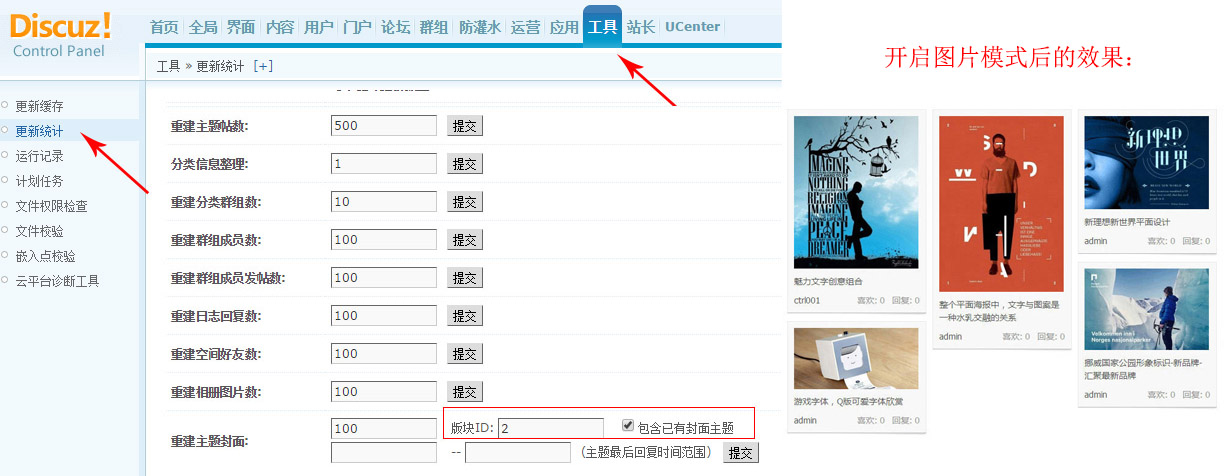Image resolution: width=1225 pixels, height=476 pixels.
Task: Click the 重建群组成员发帖数 input field
Action: tap(384, 277)
